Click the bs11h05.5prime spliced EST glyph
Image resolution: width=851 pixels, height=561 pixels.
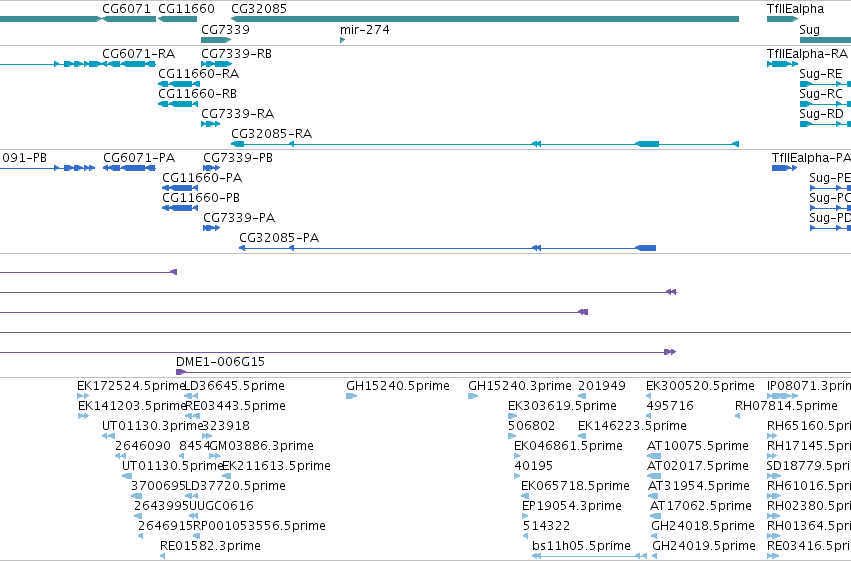(589, 556)
